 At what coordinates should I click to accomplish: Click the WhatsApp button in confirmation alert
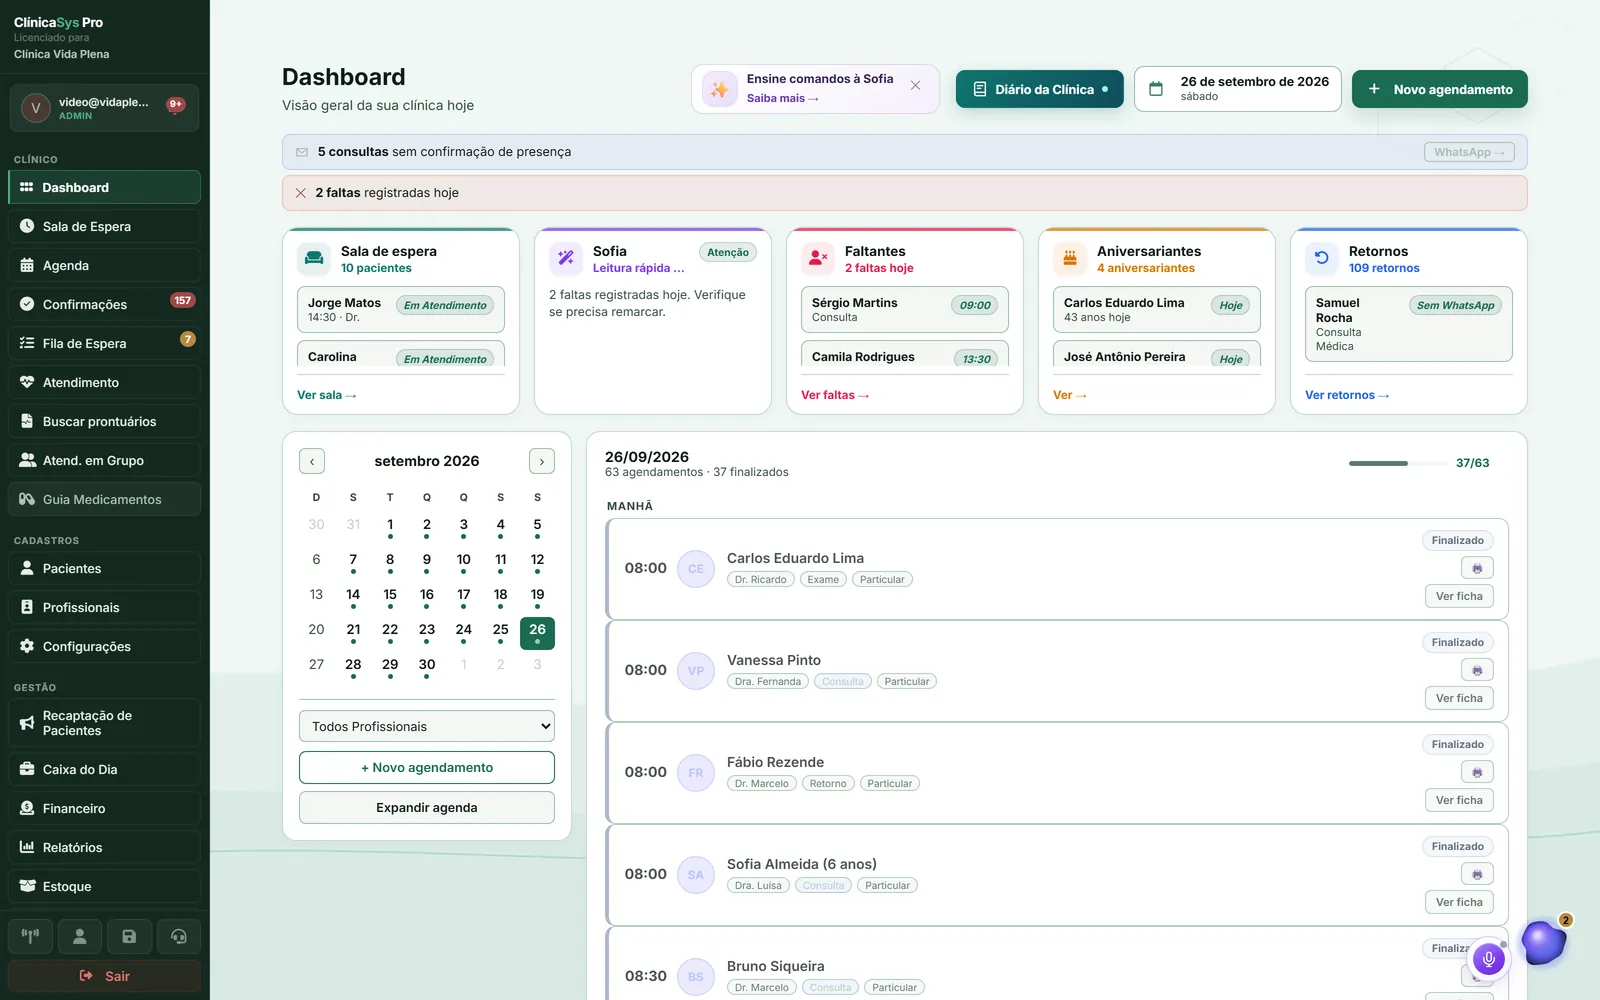click(x=1469, y=152)
